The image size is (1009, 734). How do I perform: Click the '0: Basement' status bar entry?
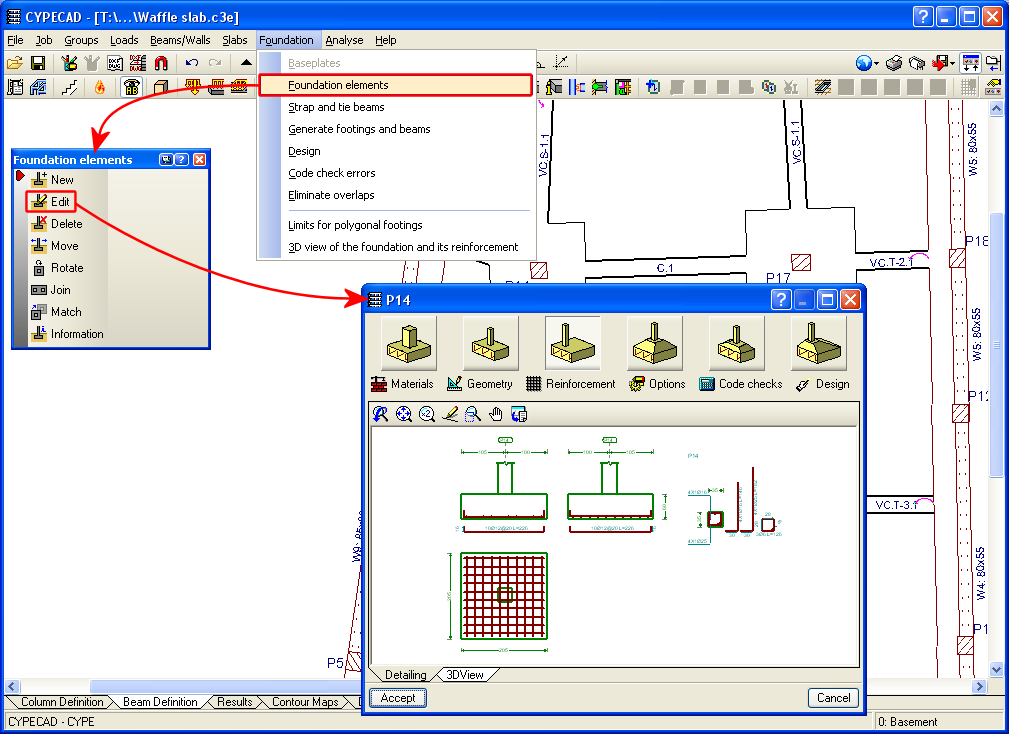click(907, 722)
